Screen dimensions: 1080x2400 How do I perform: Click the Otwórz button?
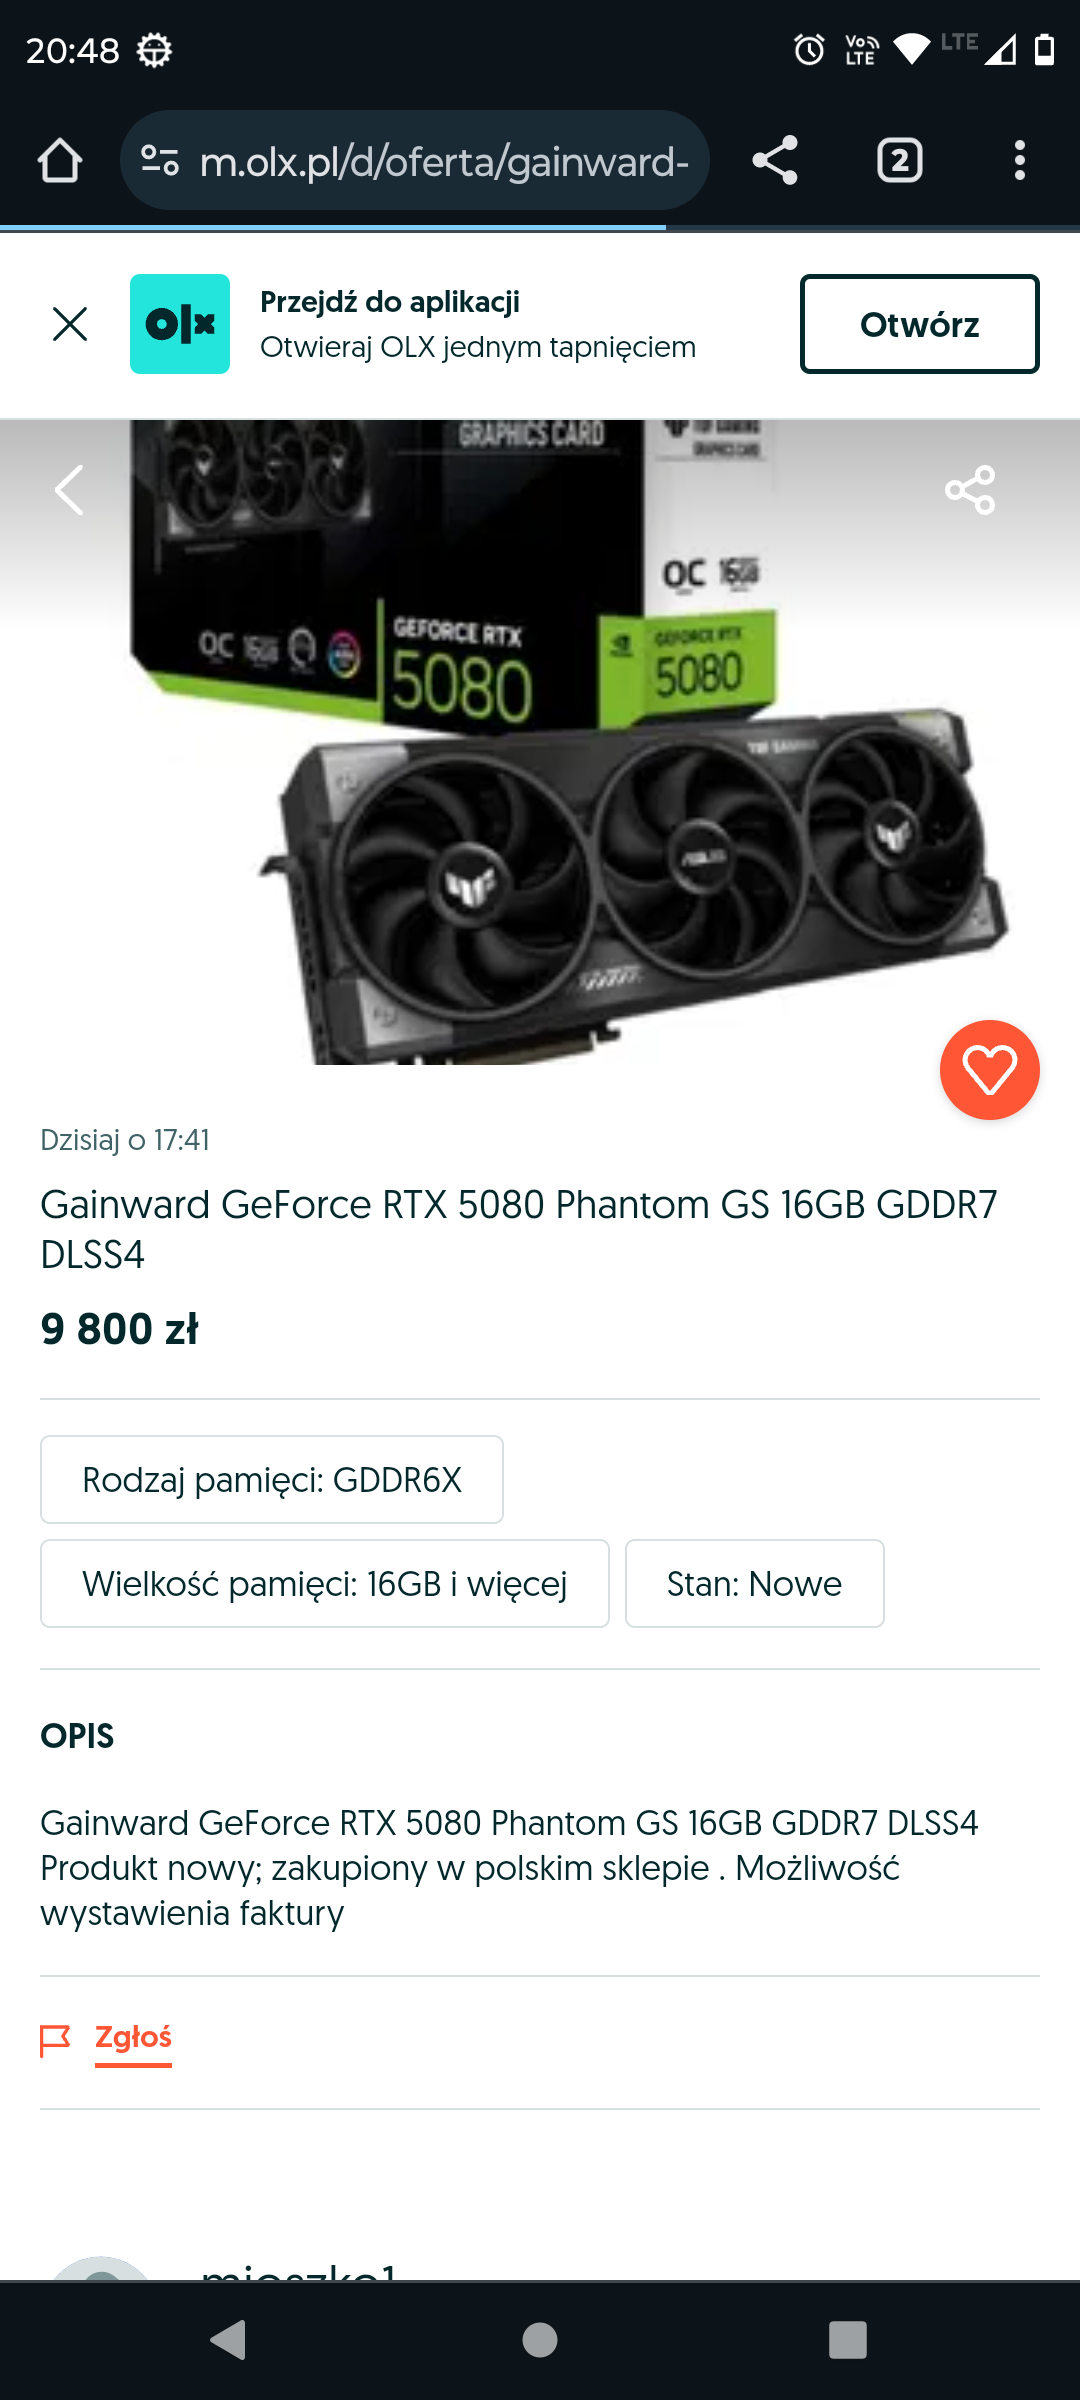pos(919,324)
